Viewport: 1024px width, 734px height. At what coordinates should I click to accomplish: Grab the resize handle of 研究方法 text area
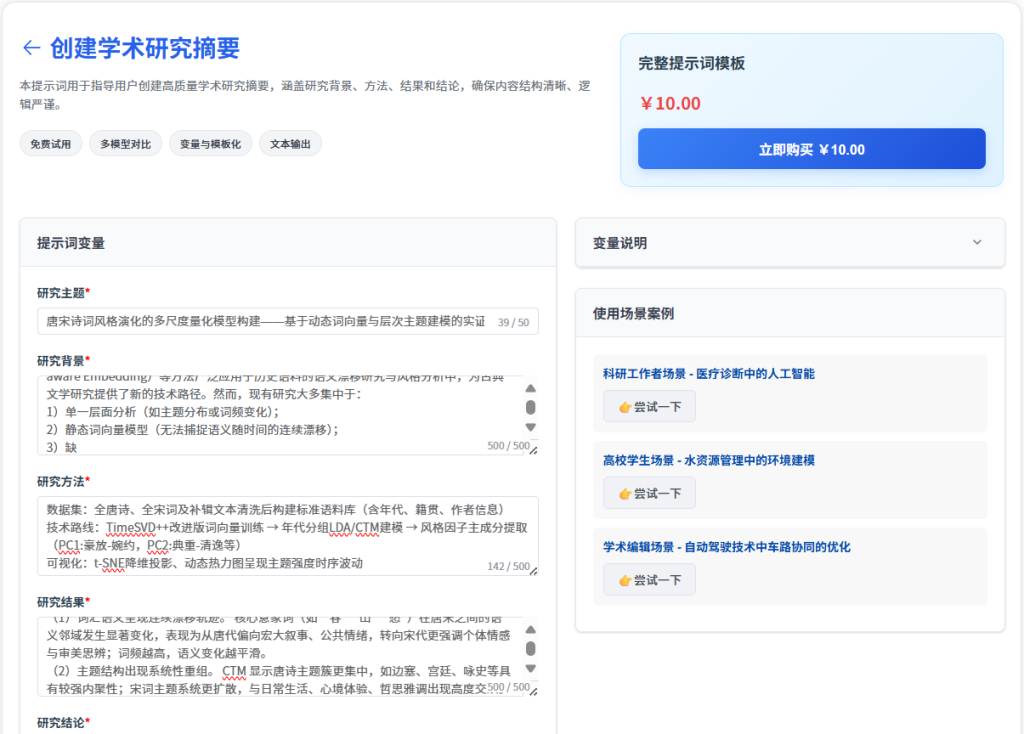pyautogui.click(x=533, y=570)
